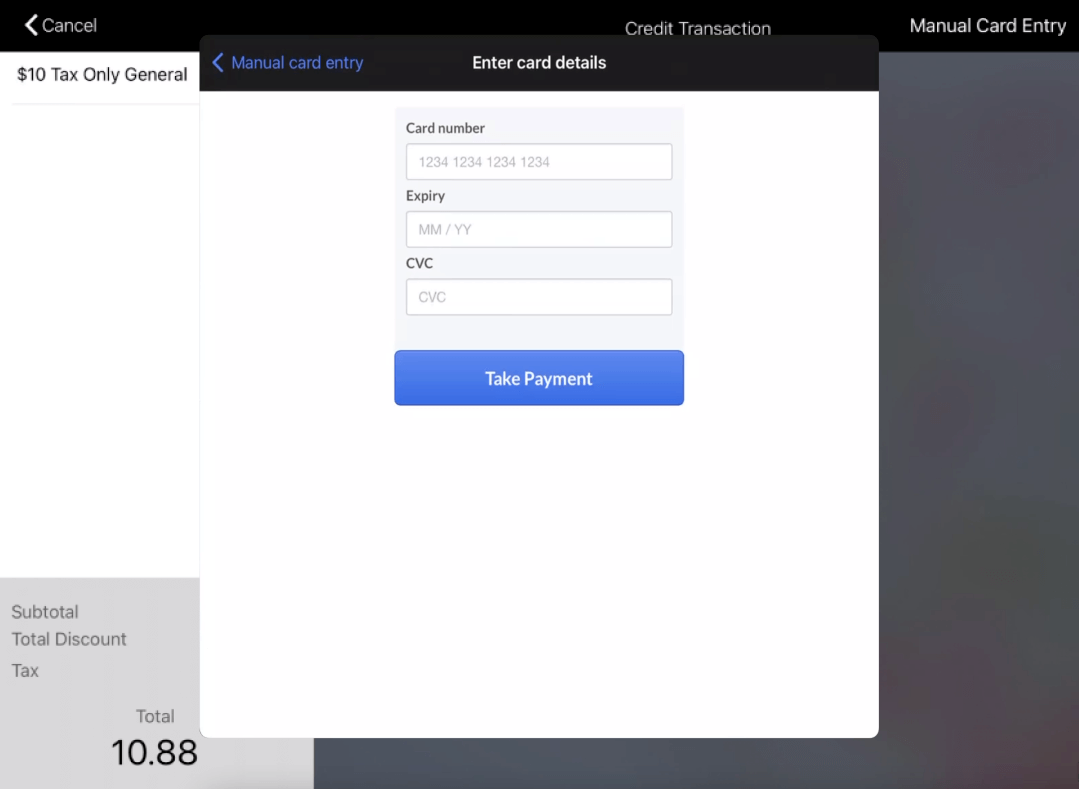Click the CVC label
Image resolution: width=1079 pixels, height=789 pixels.
(419, 263)
